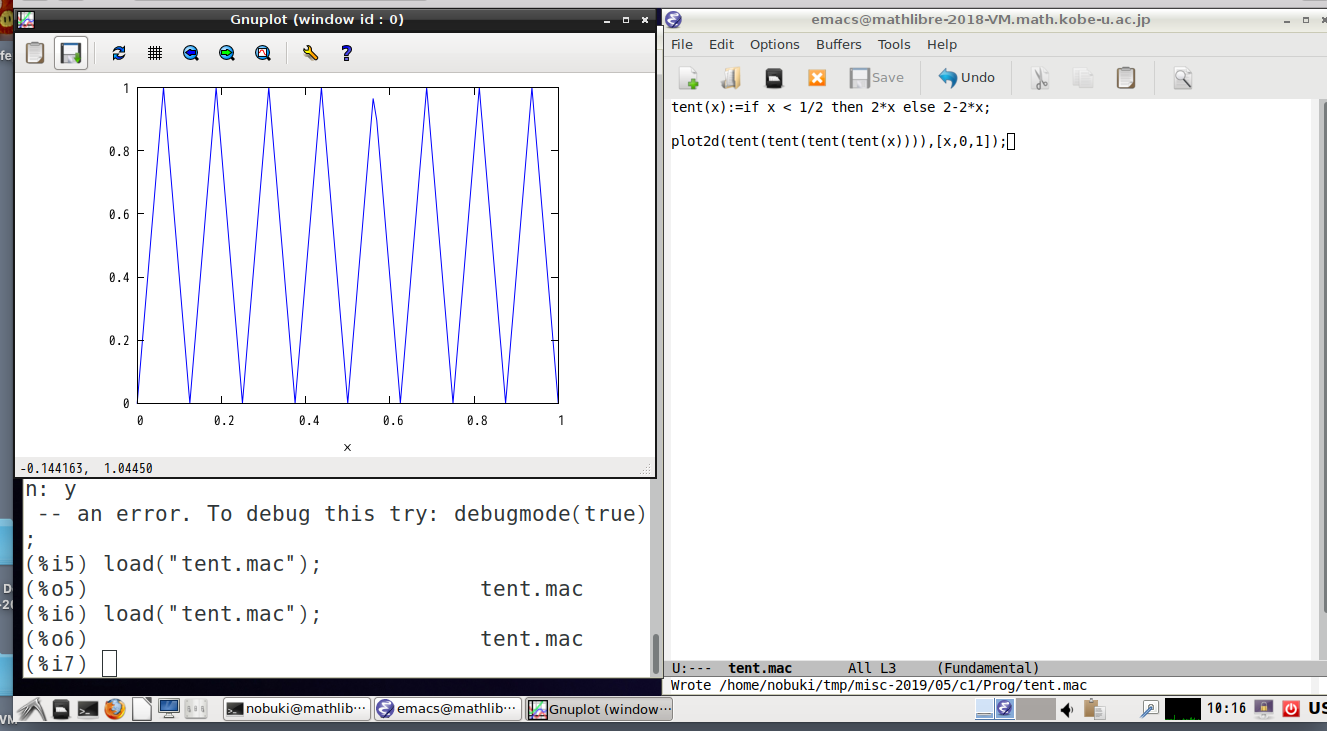Viewport: 1327px width, 731px height.
Task: Click the file manager launcher in taskbar
Action: (x=62, y=709)
